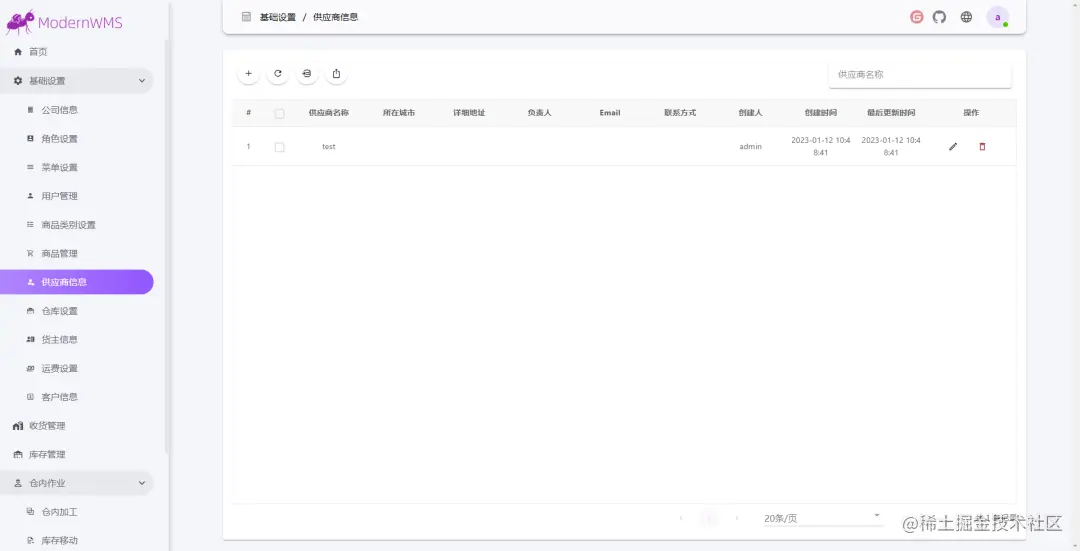Click the 'test' supplier name cell
Screen dimensions: 1080x551
pyautogui.click(x=329, y=147)
